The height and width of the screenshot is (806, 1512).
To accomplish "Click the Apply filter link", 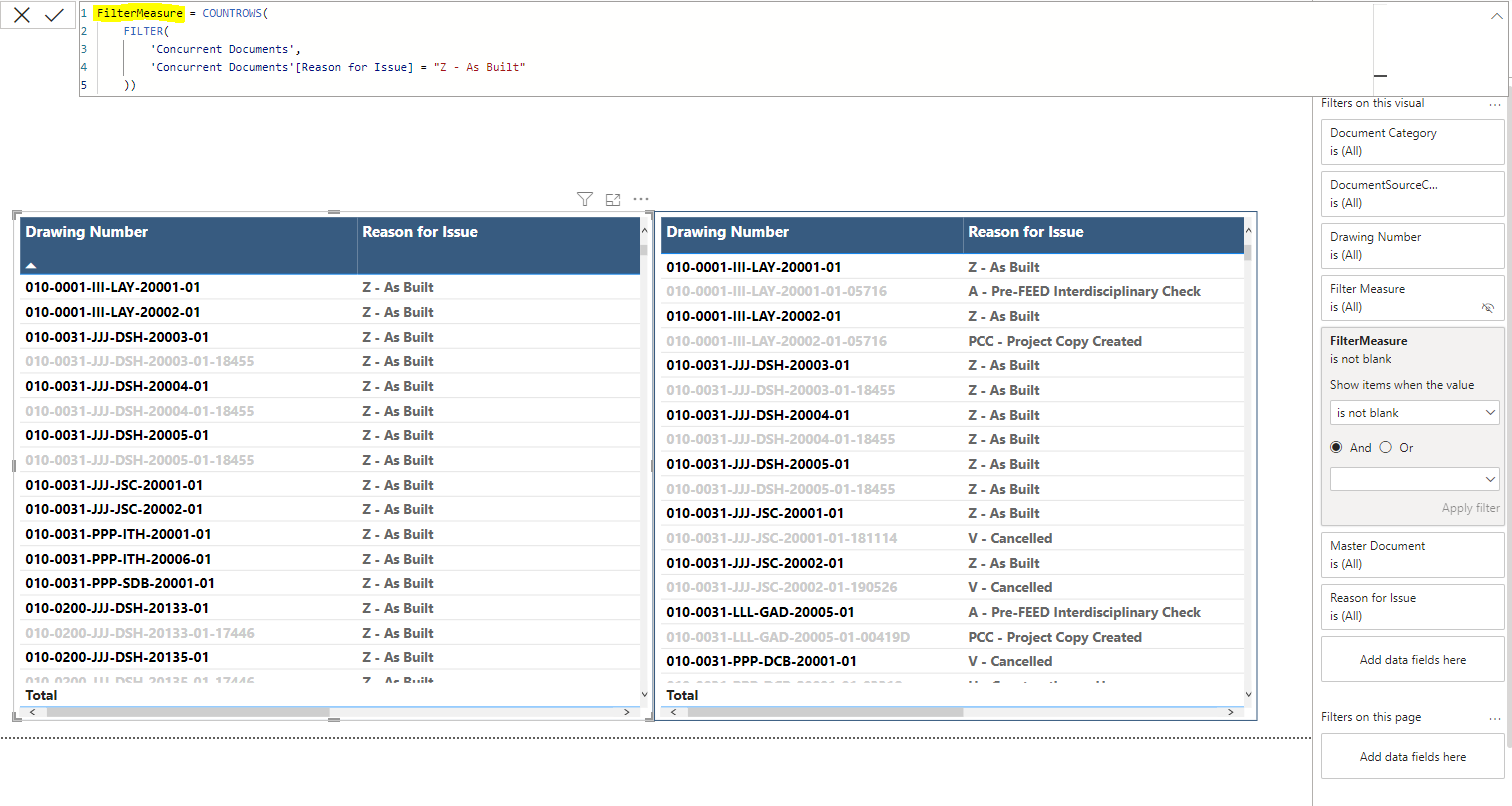I will point(1470,508).
